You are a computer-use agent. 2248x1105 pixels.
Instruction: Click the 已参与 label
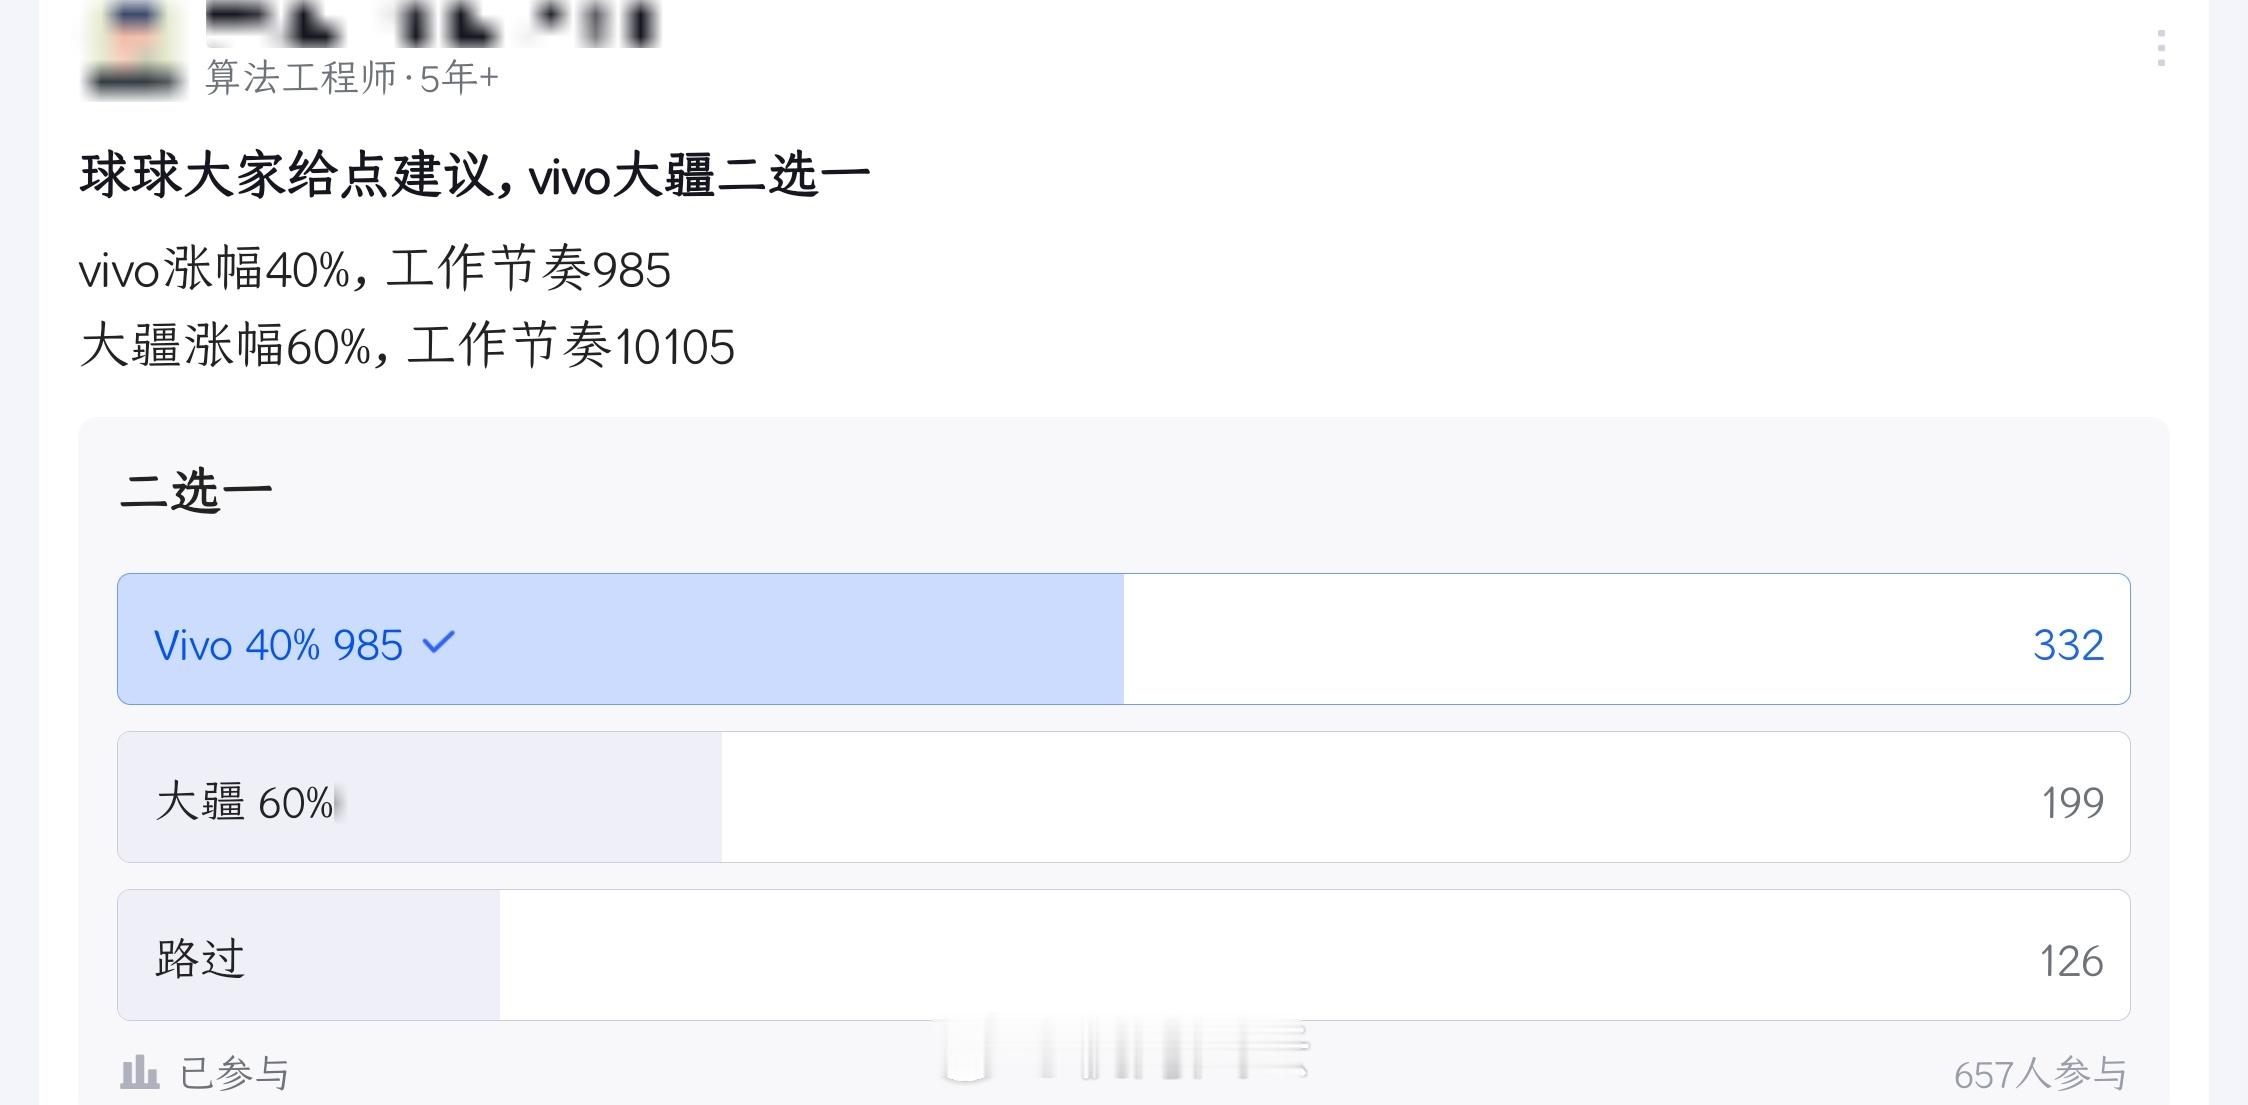coord(233,1071)
